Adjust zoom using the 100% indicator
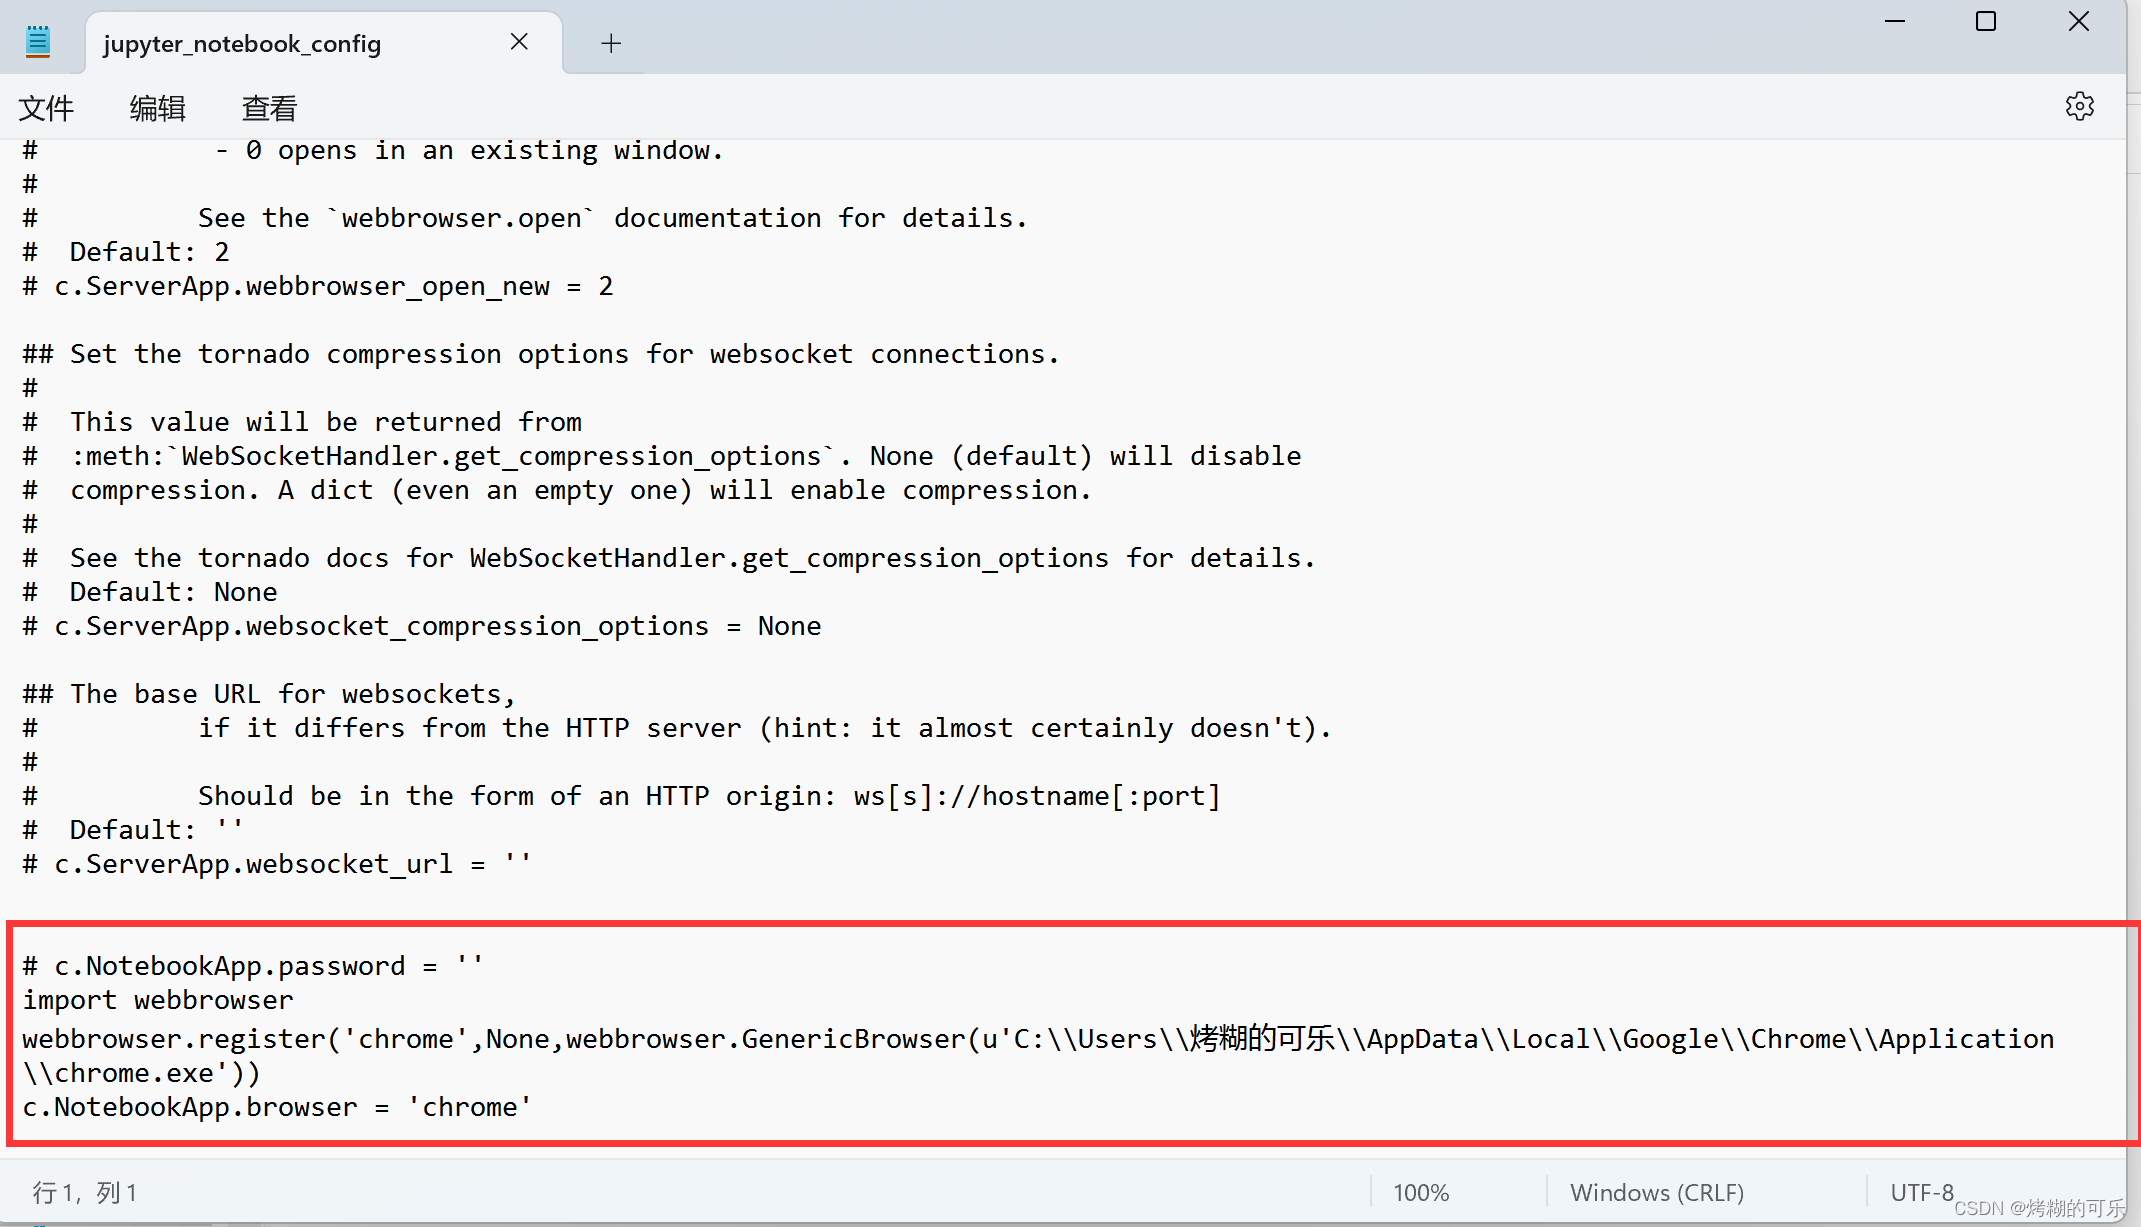Image resolution: width=2141 pixels, height=1227 pixels. click(x=1421, y=1192)
